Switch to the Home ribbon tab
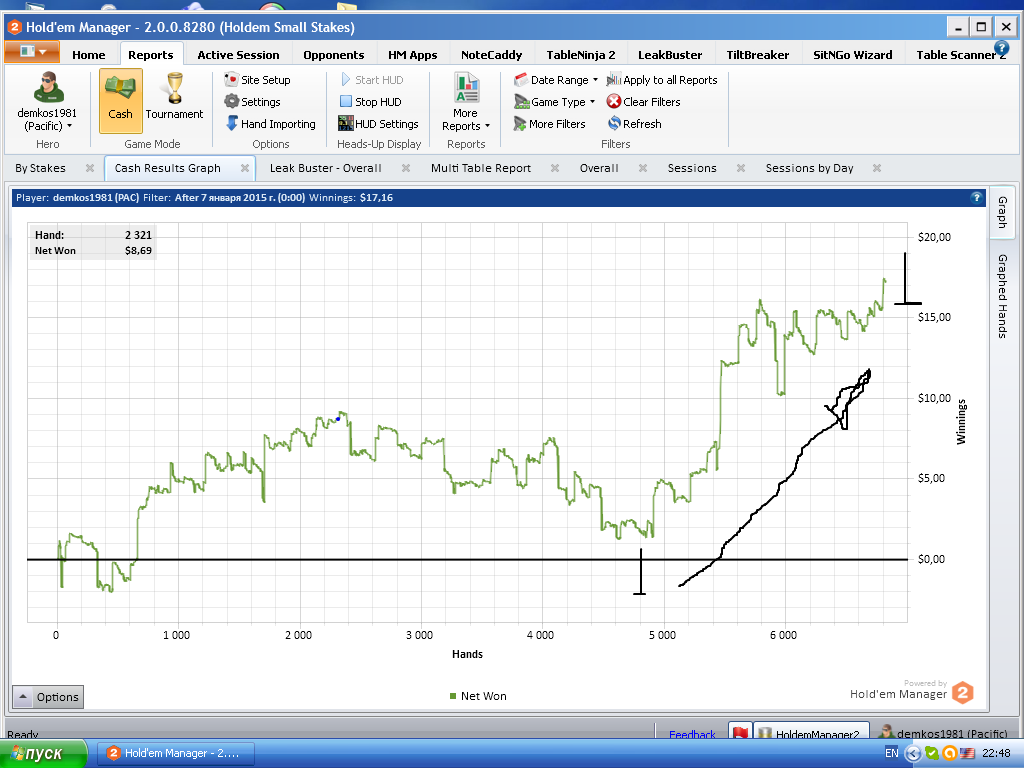 [x=89, y=55]
